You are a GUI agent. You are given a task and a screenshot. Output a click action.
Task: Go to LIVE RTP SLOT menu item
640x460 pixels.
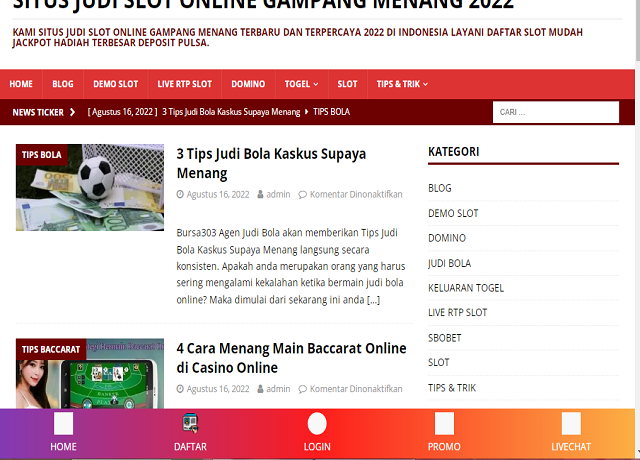tap(184, 84)
